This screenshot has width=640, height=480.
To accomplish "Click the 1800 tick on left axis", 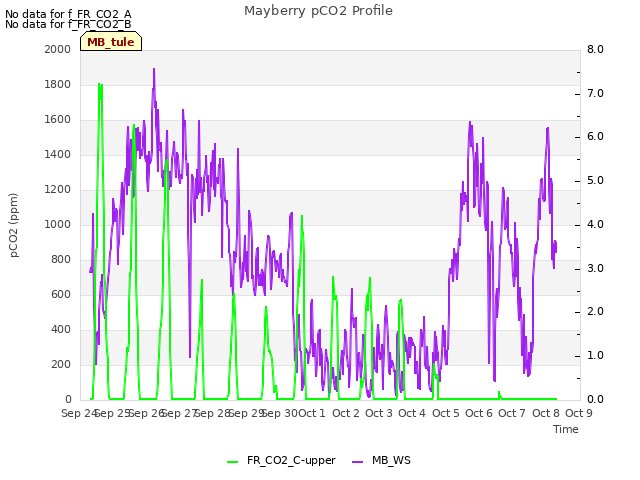I will pyautogui.click(x=58, y=84).
